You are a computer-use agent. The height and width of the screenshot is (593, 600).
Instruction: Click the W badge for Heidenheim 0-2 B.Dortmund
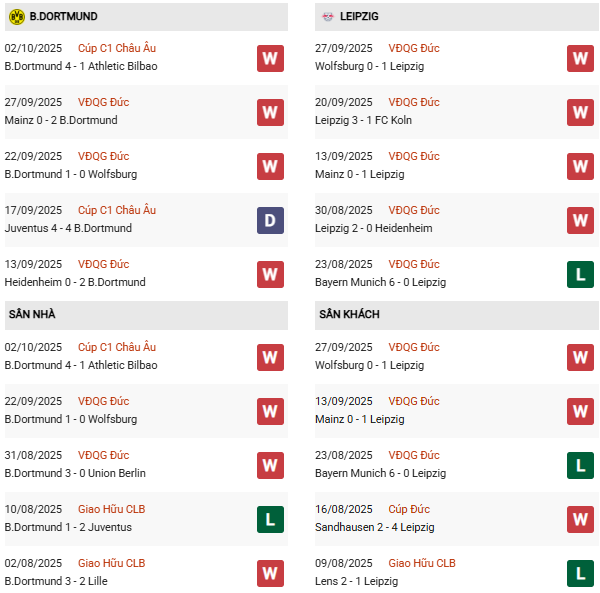270,274
